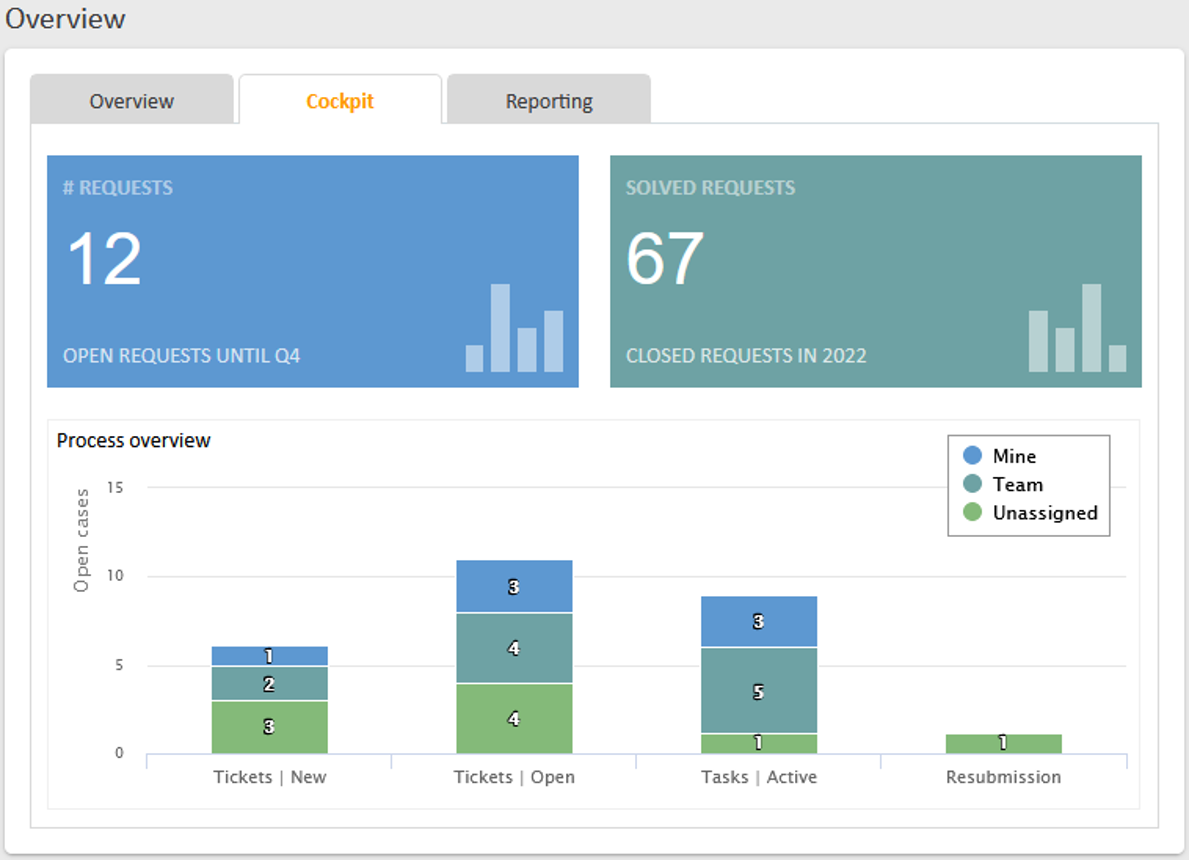
Task: Toggle the Team series in legend
Action: 1017,484
